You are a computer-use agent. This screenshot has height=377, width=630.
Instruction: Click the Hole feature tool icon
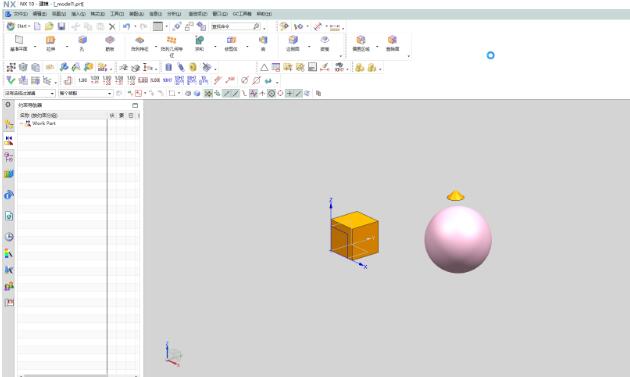82,43
